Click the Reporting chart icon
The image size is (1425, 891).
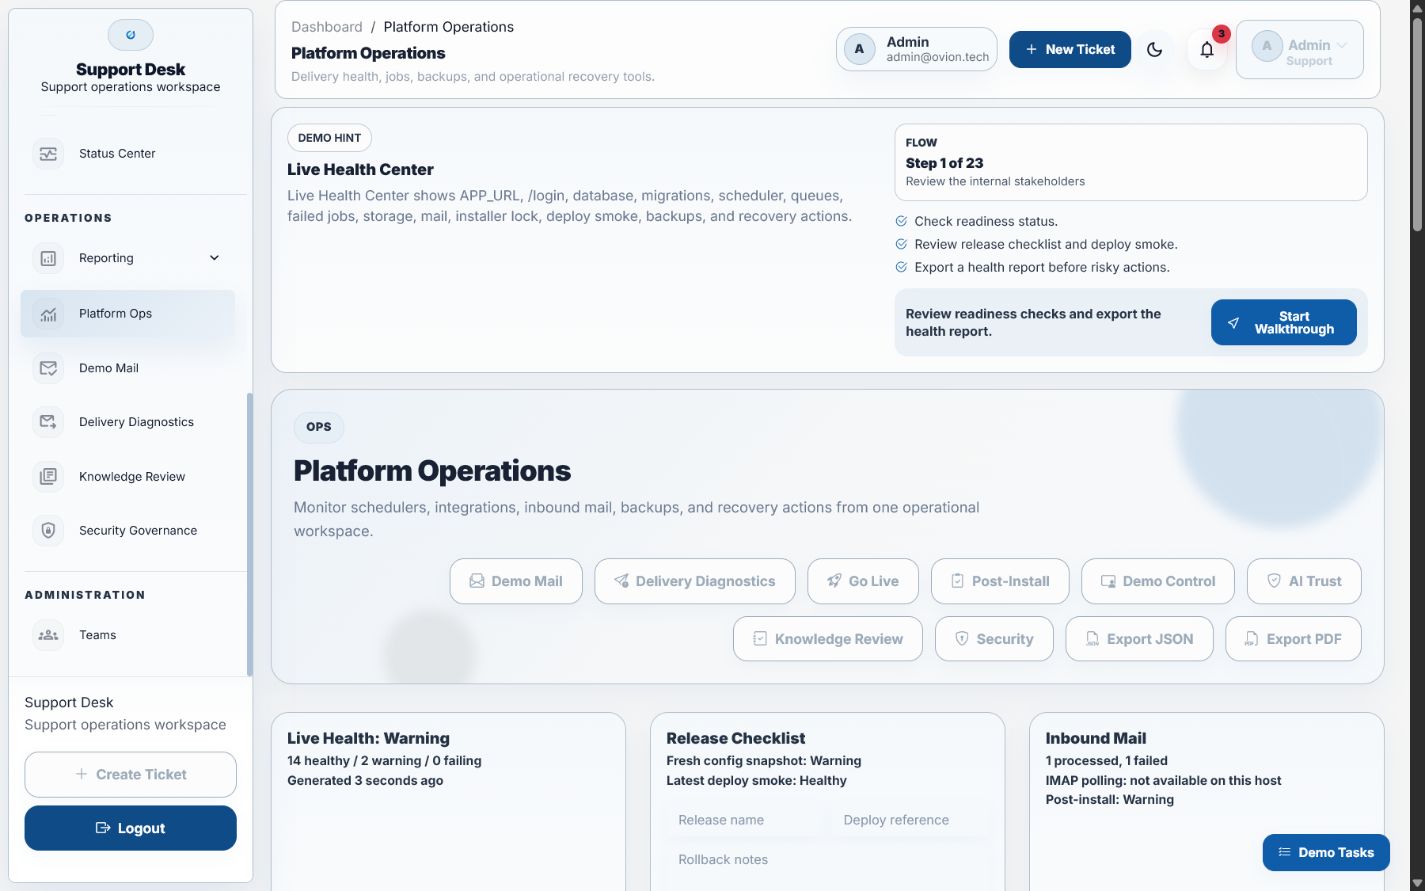pos(48,258)
